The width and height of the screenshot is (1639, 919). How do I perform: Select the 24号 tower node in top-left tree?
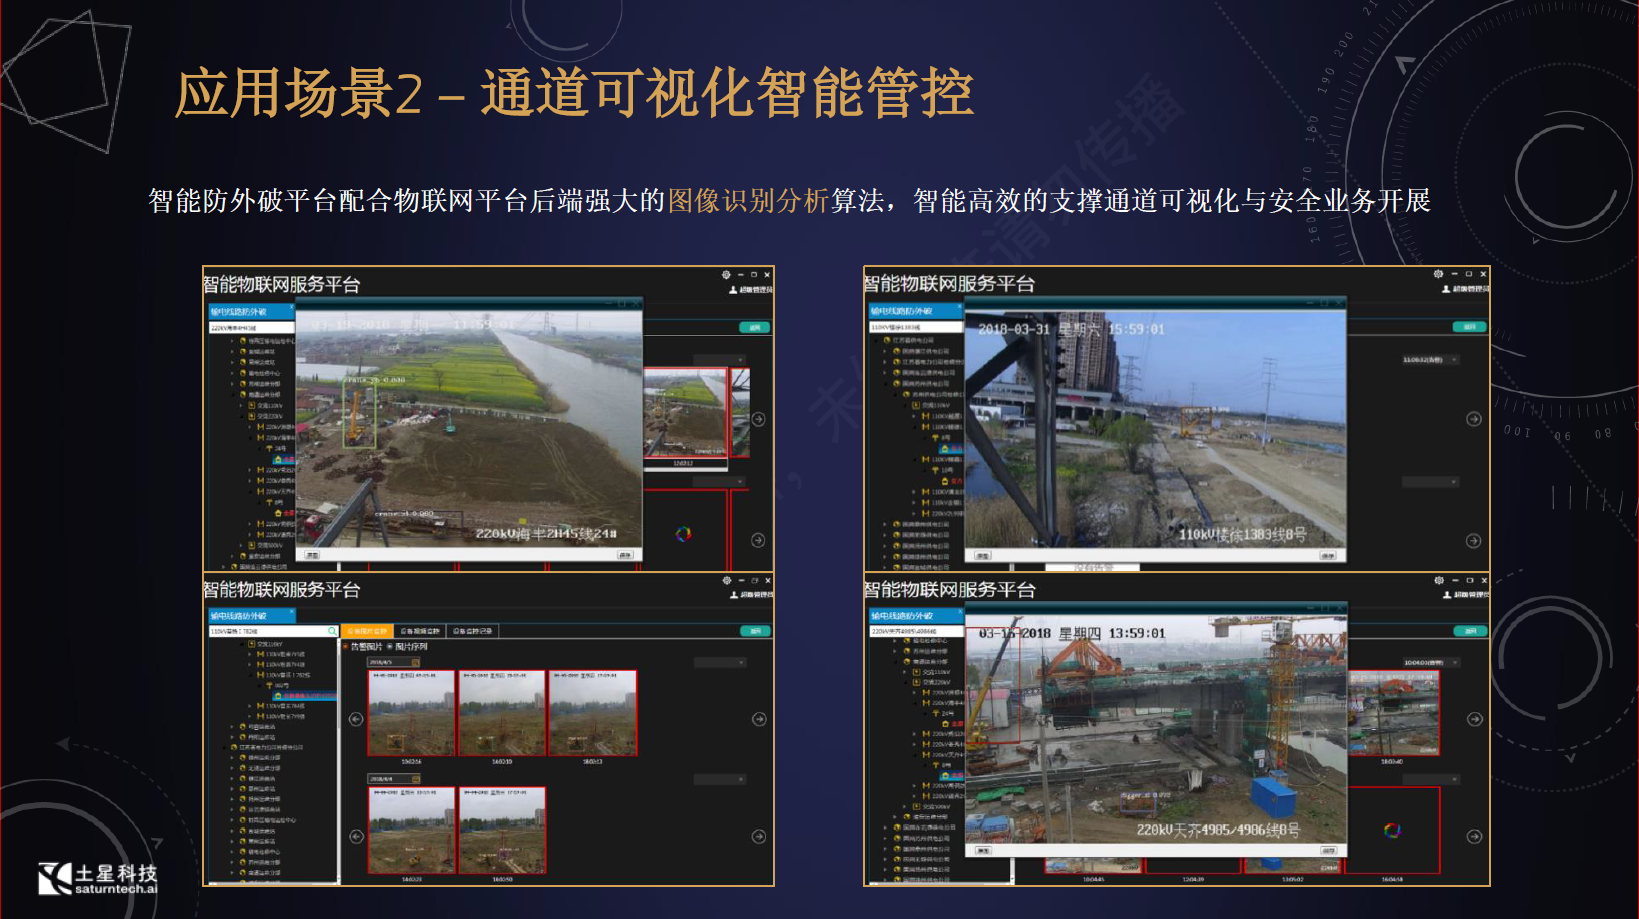[276, 448]
